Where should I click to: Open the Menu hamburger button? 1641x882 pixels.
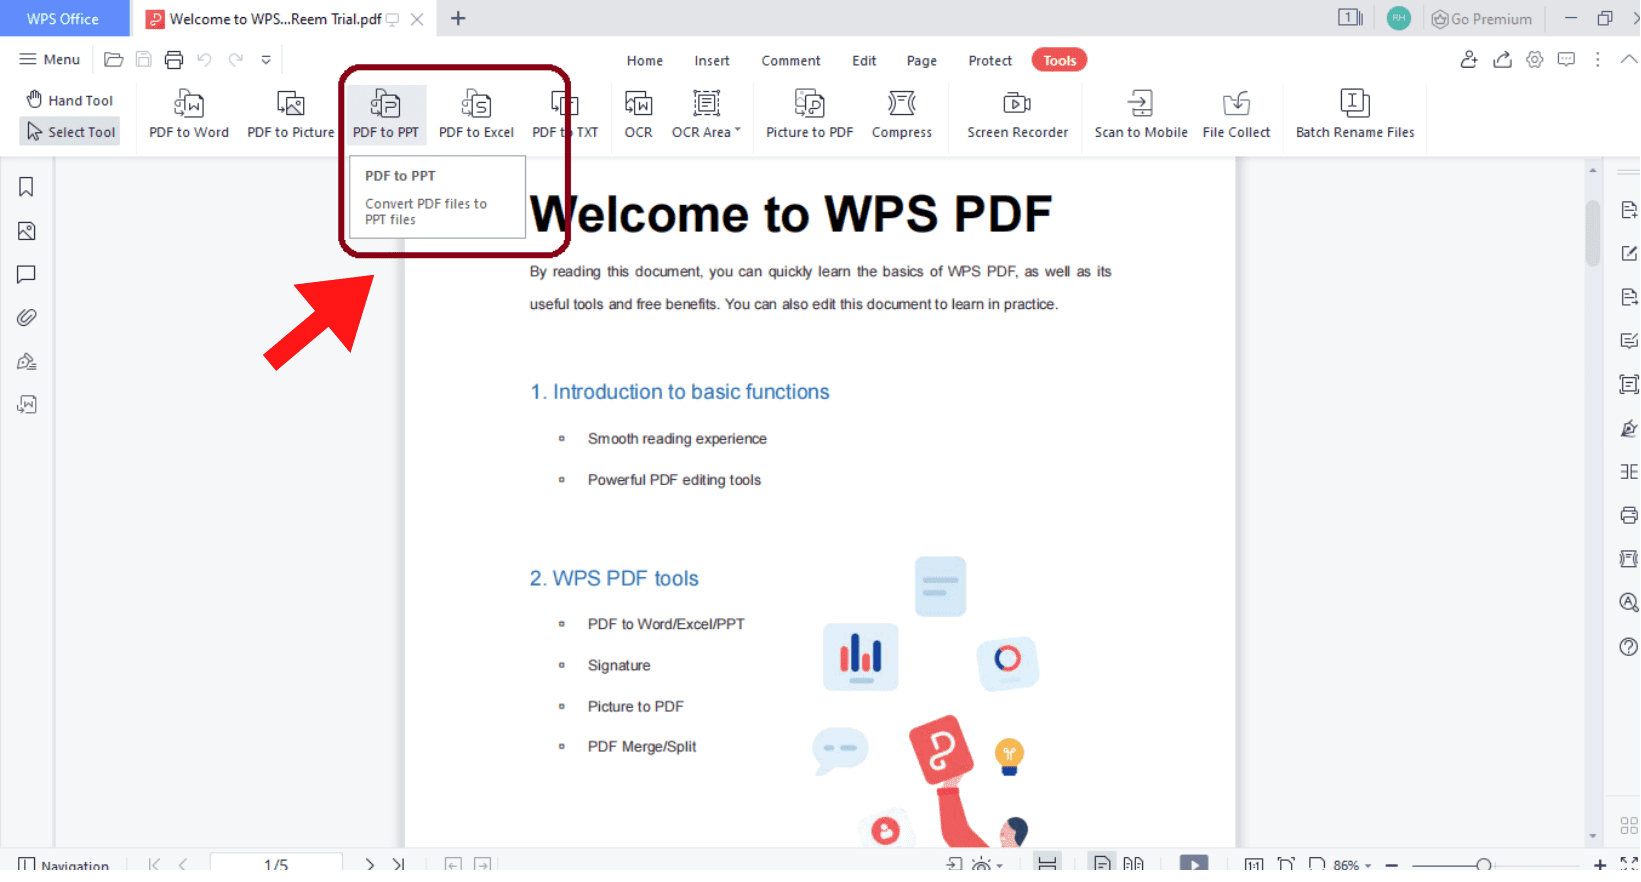tap(49, 60)
